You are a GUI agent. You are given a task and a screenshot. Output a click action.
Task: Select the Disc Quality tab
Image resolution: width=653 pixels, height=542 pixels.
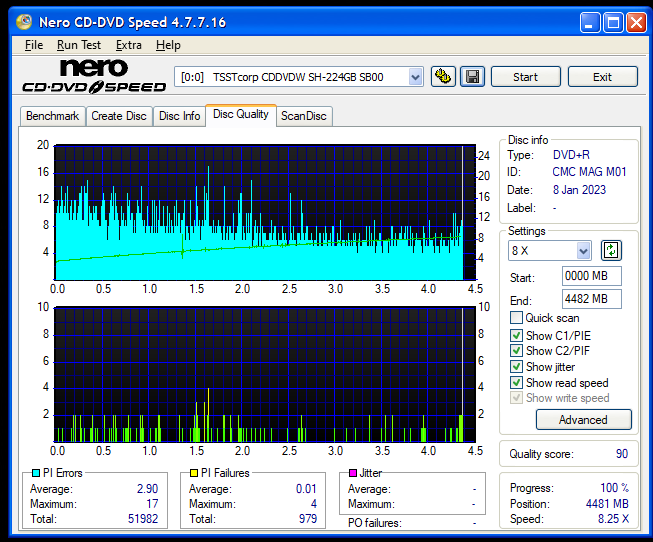click(241, 115)
